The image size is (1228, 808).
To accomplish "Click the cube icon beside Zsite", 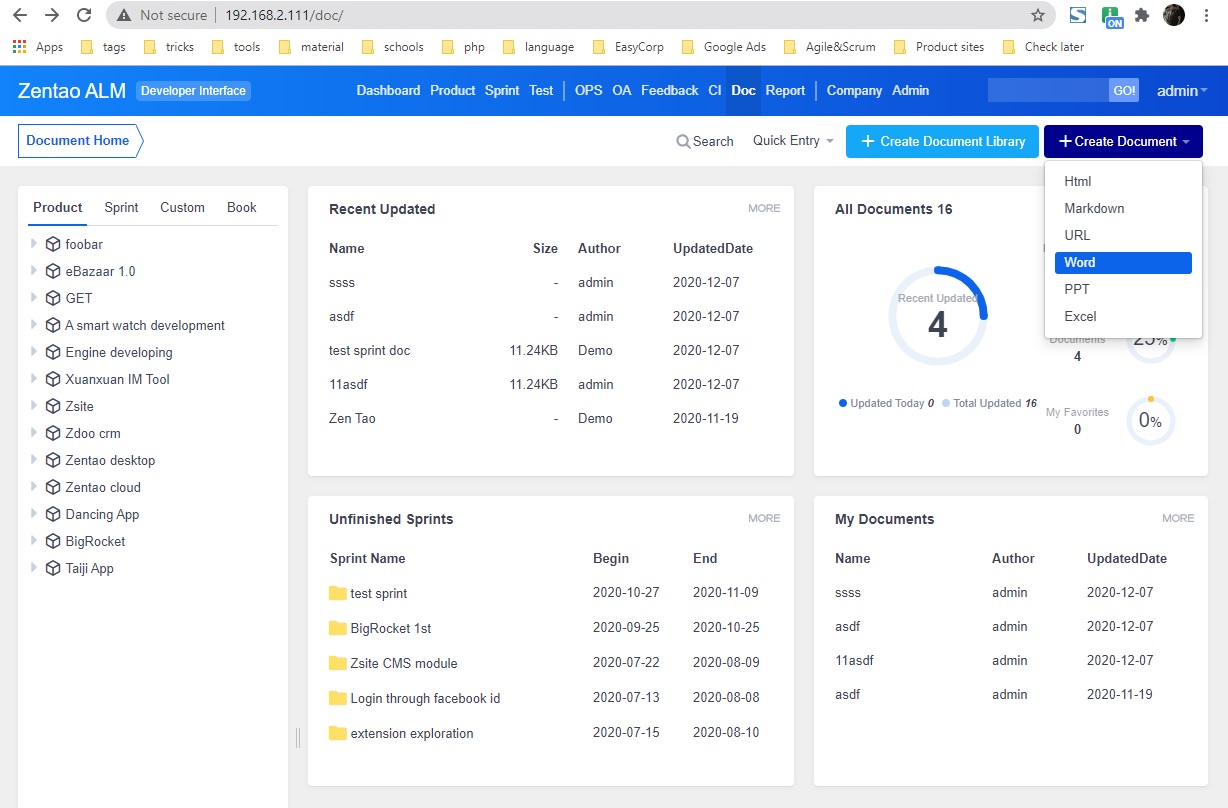I will pos(53,406).
